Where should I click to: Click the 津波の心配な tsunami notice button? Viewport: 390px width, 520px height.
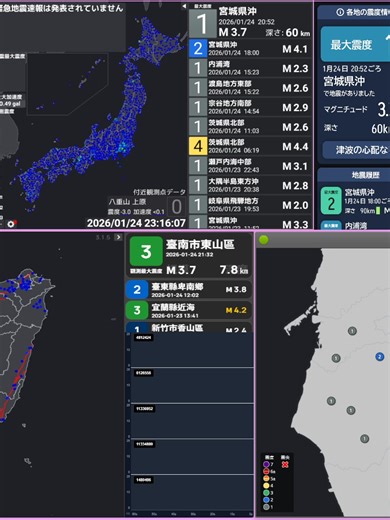click(356, 150)
